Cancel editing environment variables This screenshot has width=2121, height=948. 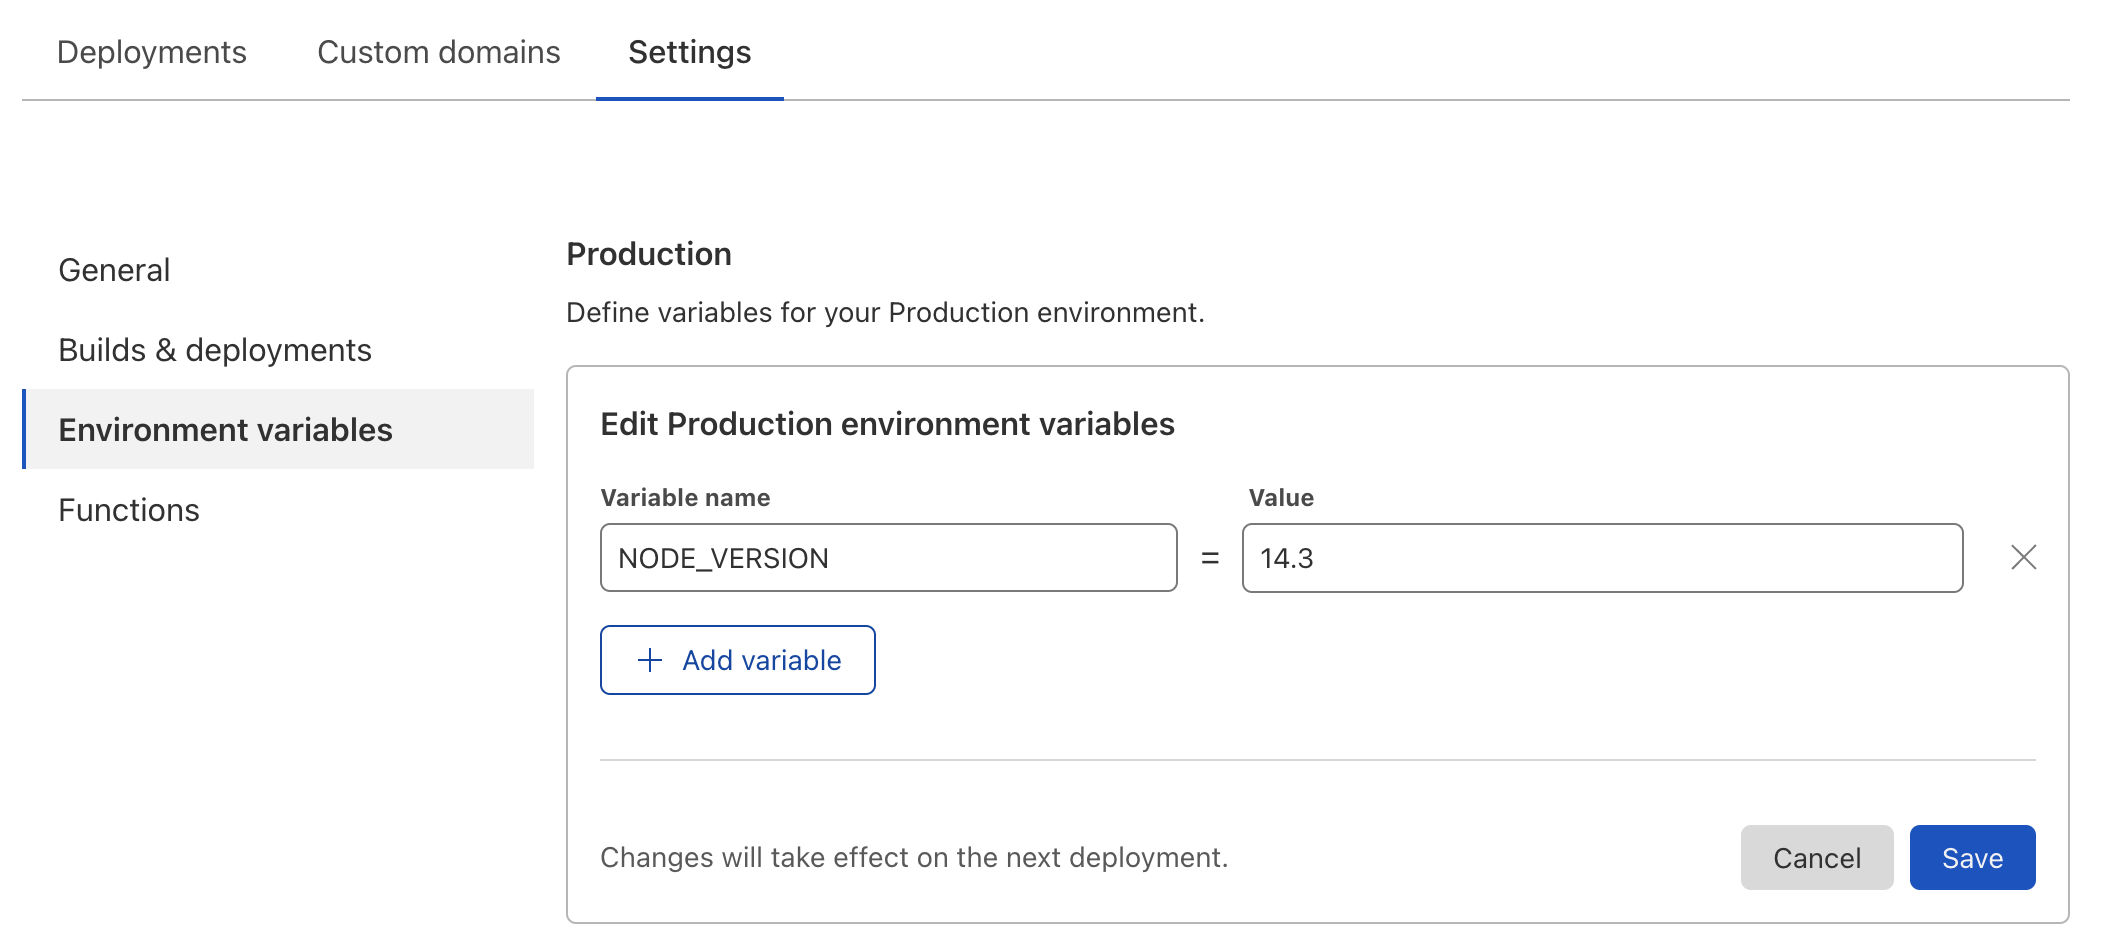click(x=1816, y=857)
